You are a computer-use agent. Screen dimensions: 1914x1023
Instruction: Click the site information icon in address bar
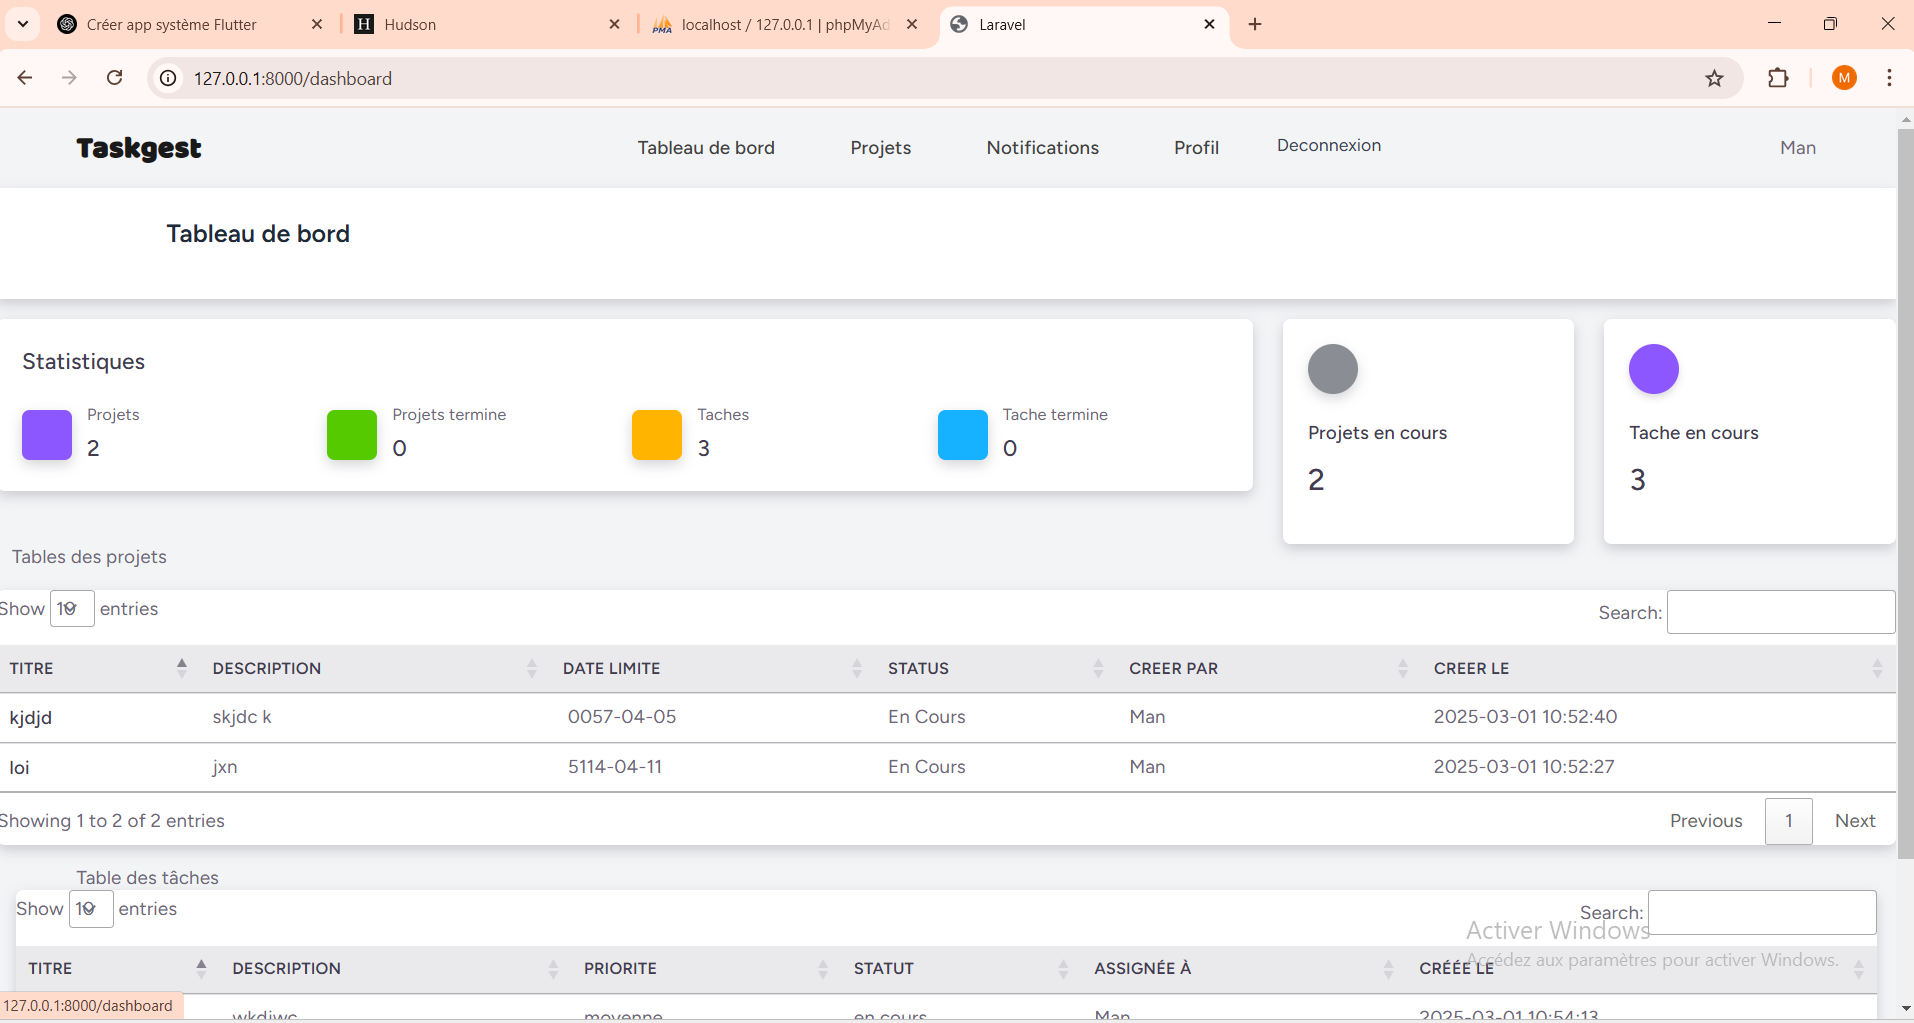coord(169,78)
